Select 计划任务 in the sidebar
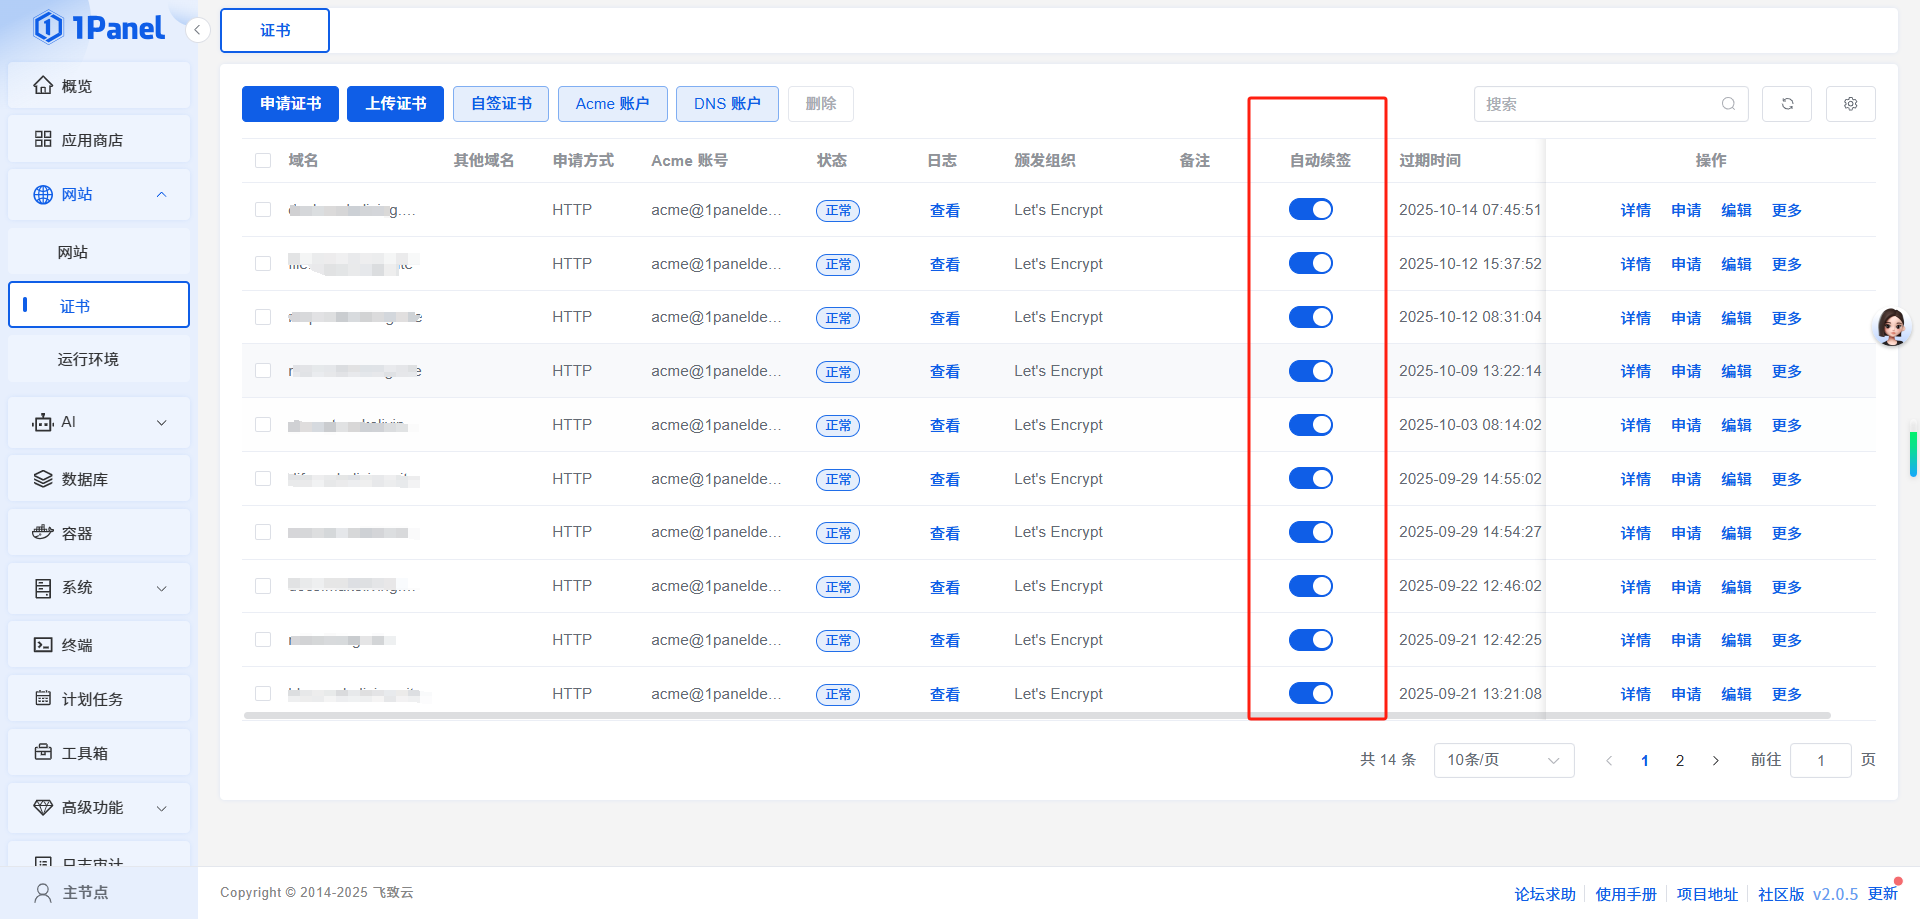 (92, 699)
